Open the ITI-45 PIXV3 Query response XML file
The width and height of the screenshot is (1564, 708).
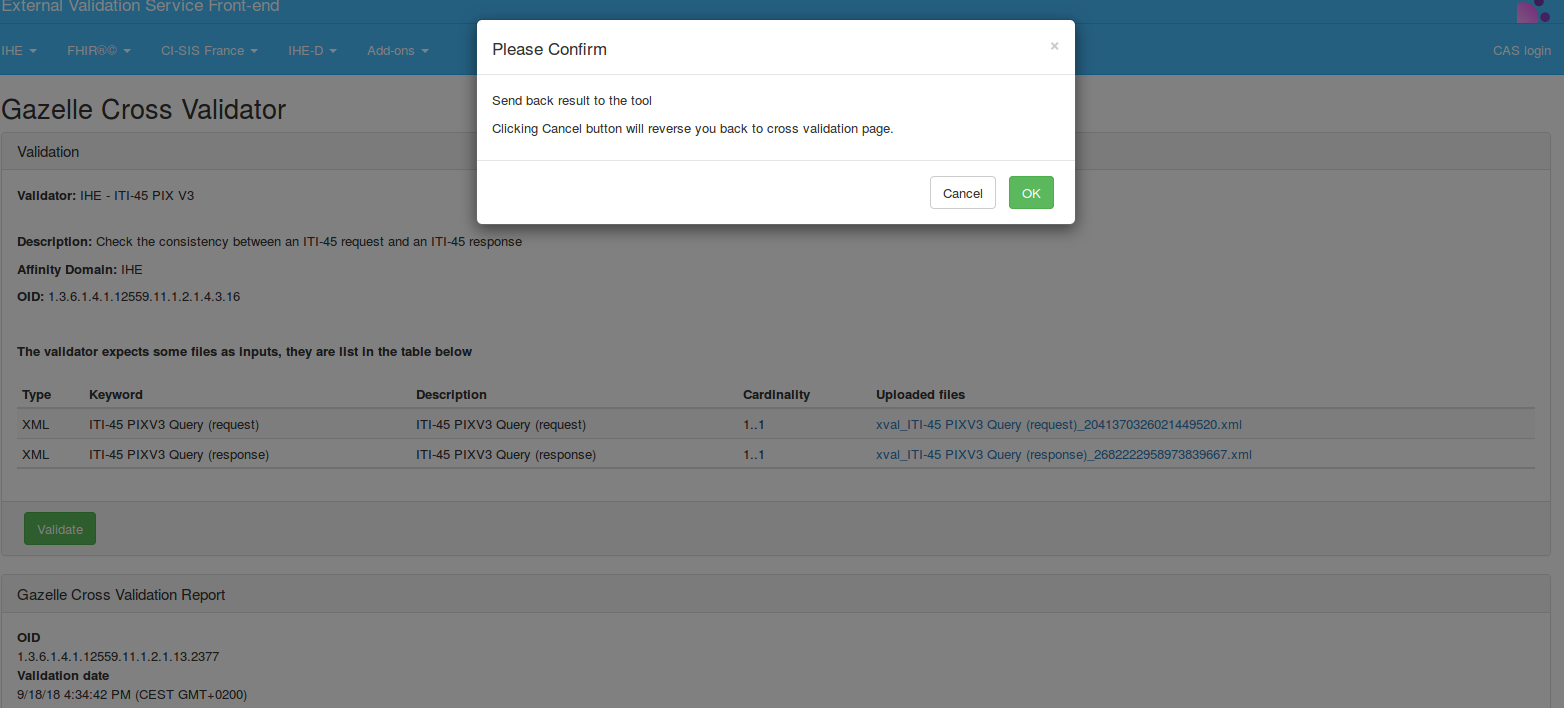pyautogui.click(x=1063, y=454)
